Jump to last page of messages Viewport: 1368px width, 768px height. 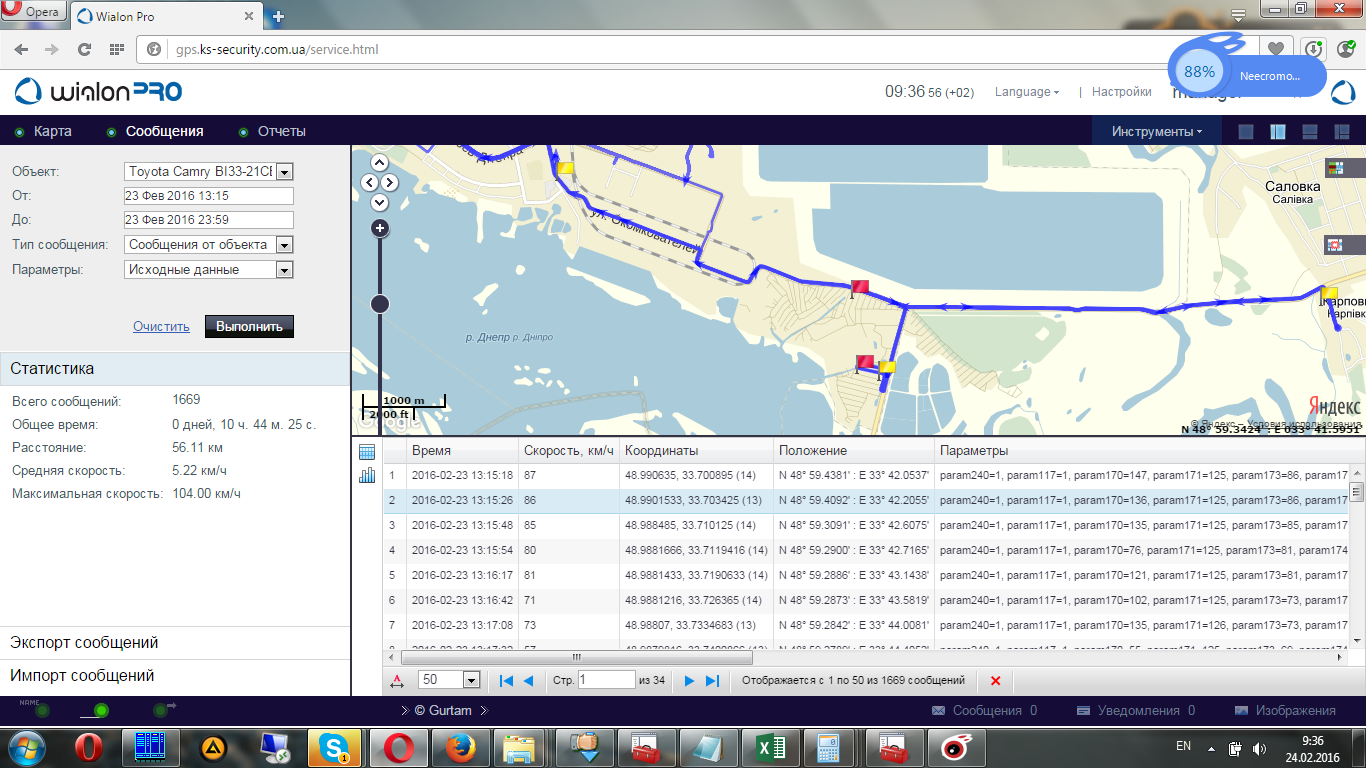(712, 680)
